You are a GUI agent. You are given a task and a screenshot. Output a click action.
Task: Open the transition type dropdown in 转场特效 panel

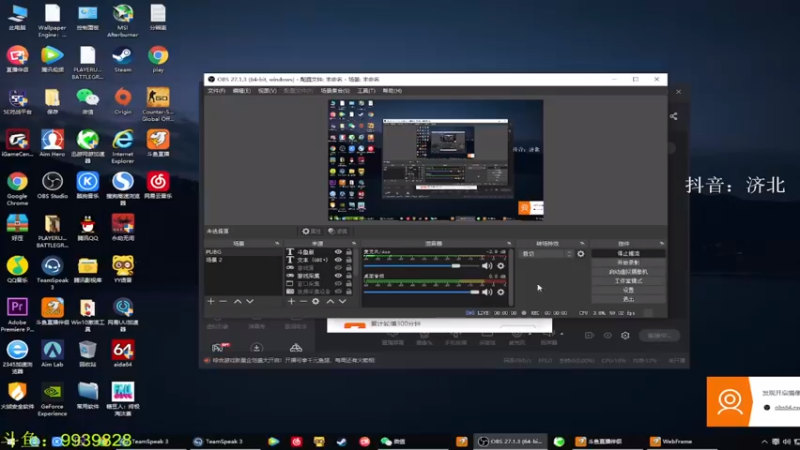click(x=546, y=254)
